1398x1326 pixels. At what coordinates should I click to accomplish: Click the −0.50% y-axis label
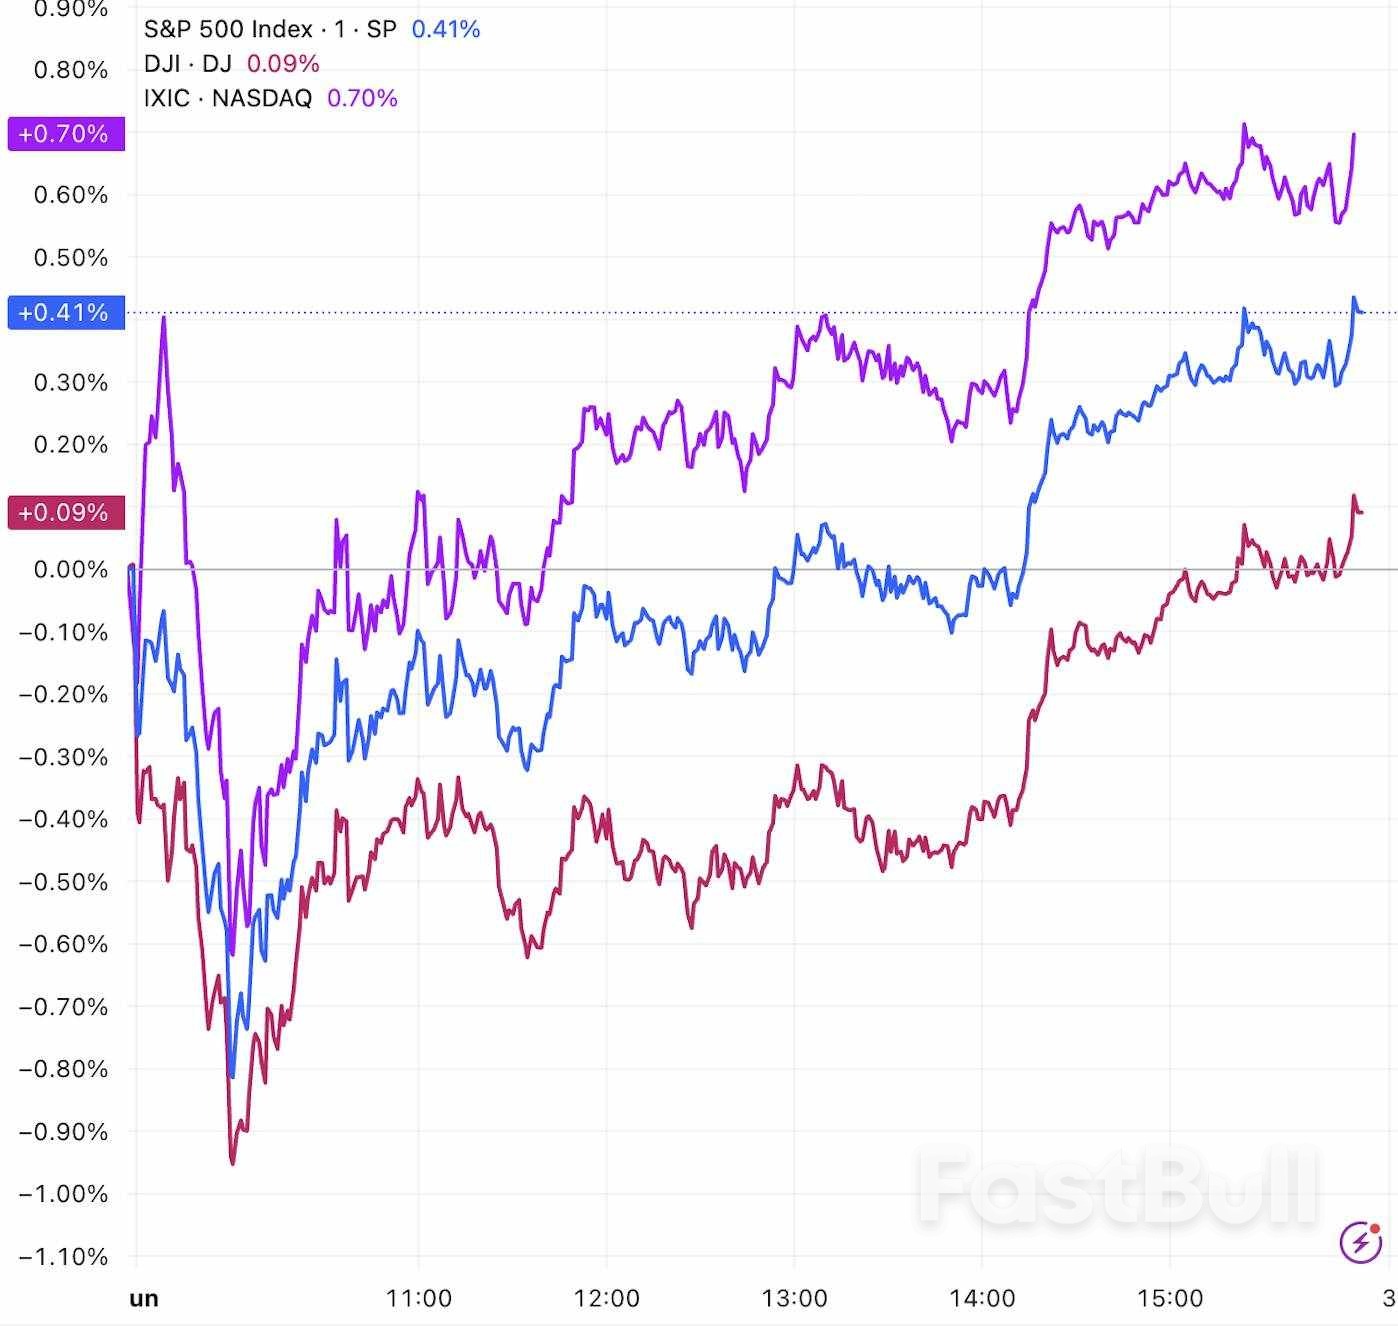point(63,882)
